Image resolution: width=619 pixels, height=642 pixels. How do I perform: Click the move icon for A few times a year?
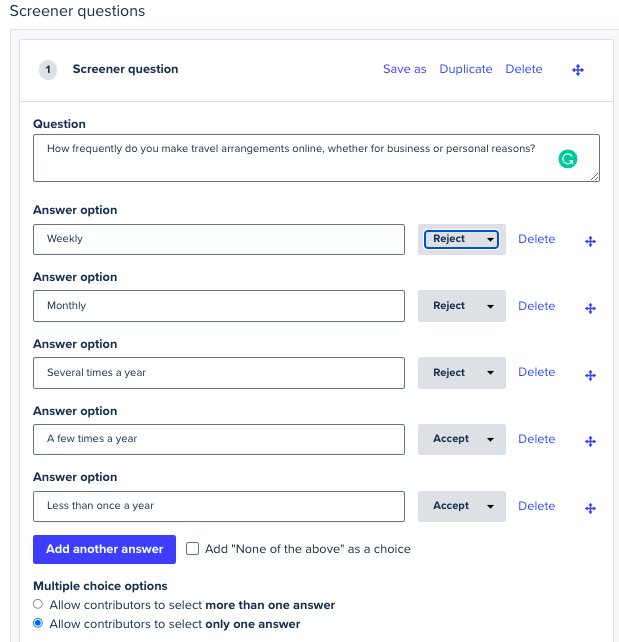coord(590,441)
